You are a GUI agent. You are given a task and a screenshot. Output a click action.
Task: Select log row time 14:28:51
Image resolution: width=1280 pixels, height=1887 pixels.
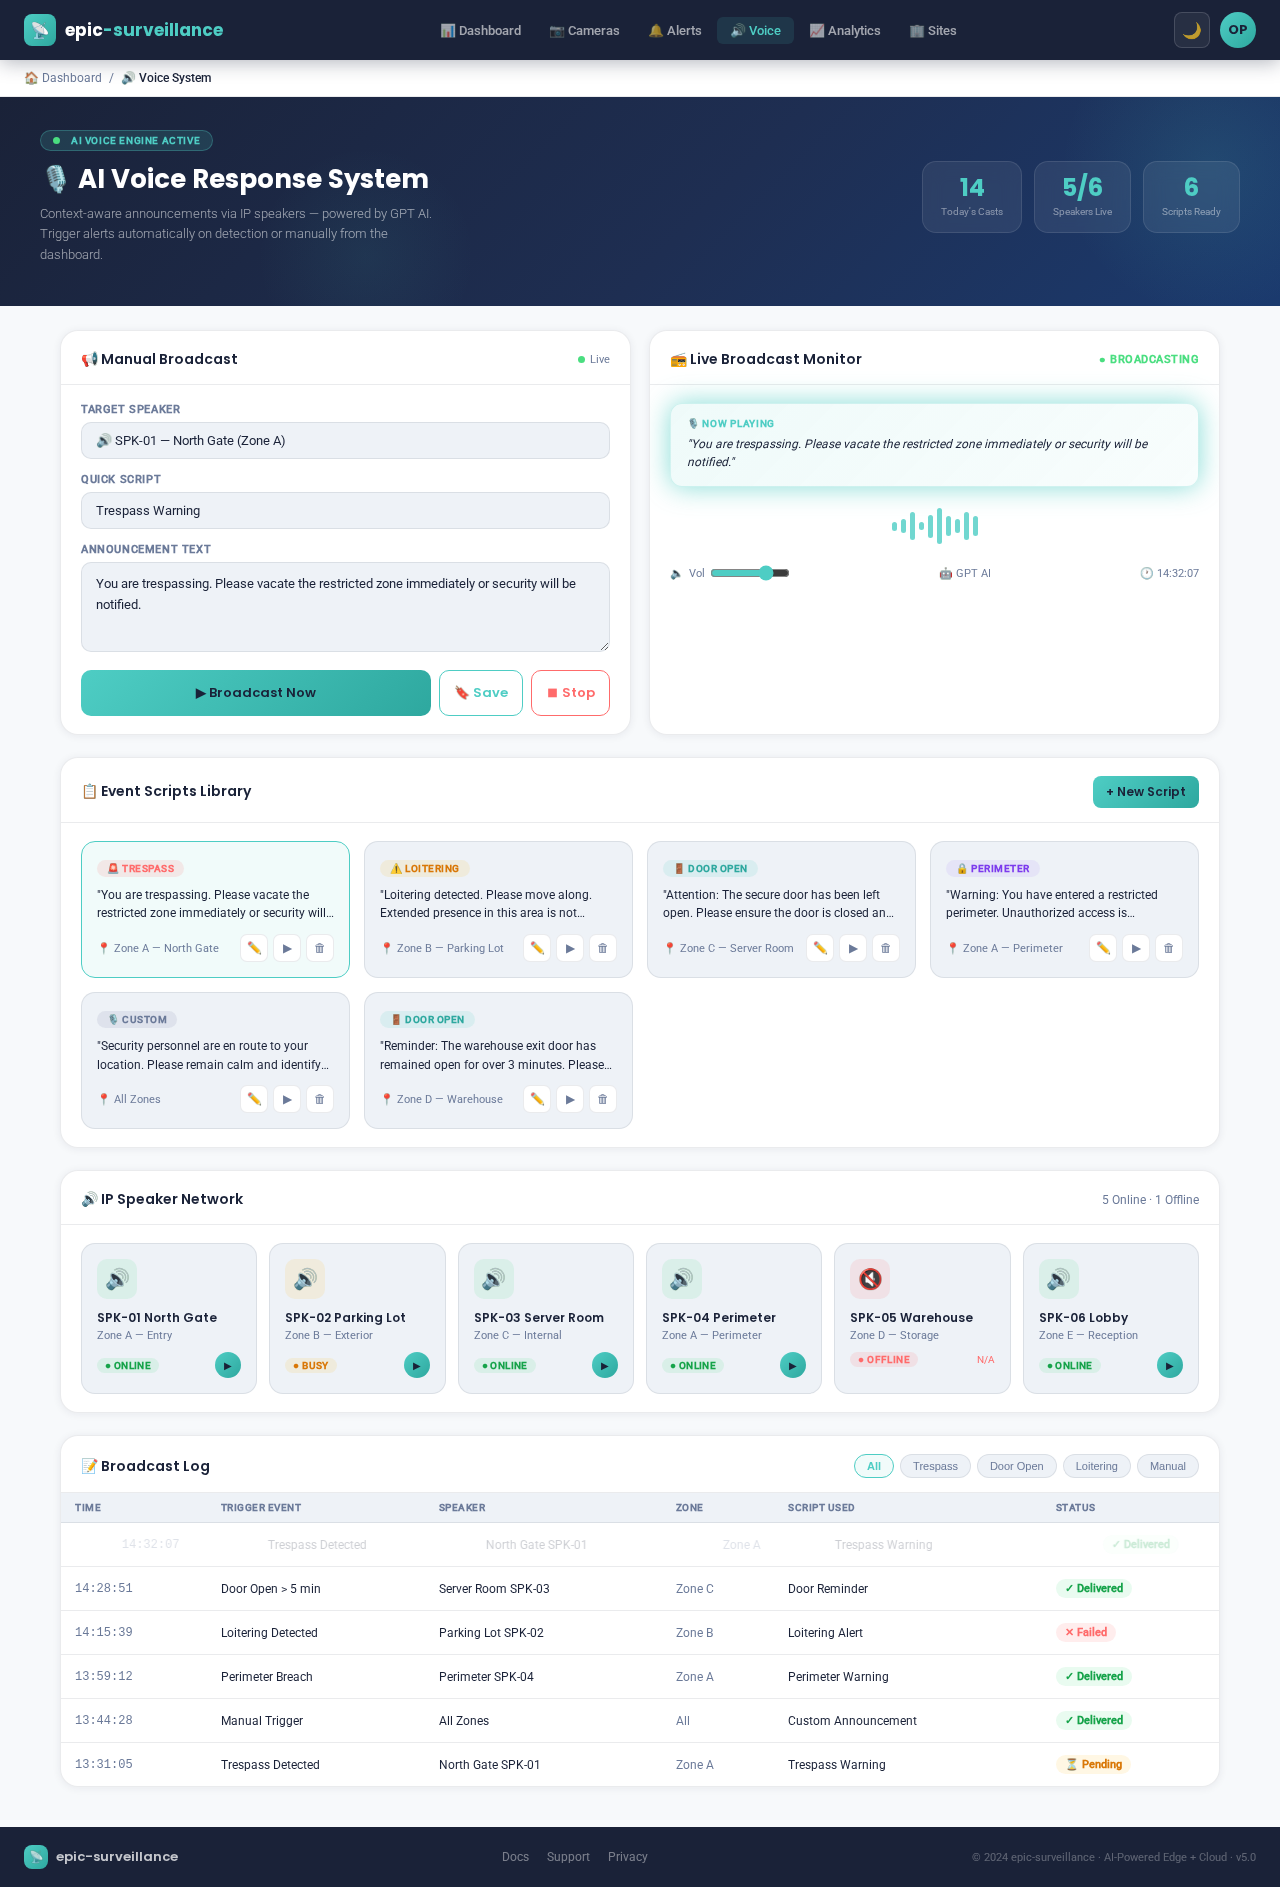(104, 1588)
